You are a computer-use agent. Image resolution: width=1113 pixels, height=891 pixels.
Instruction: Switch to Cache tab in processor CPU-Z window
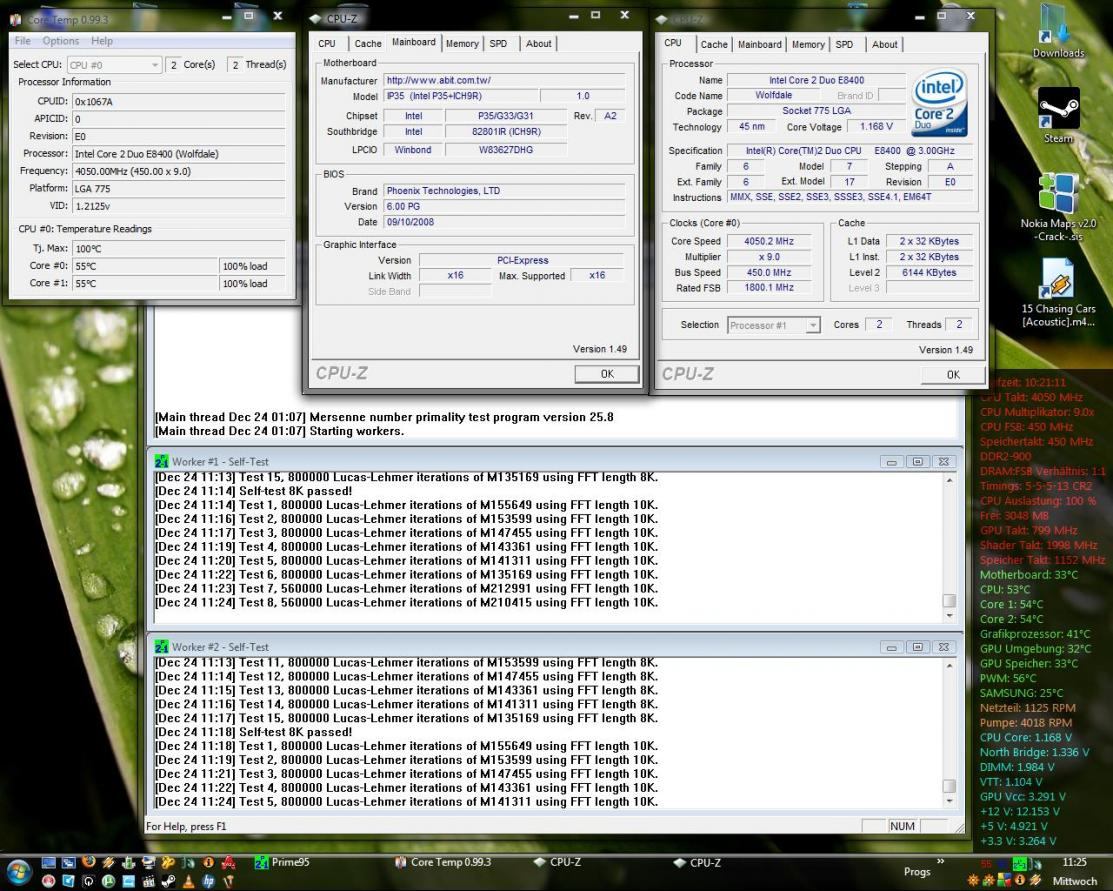pos(714,45)
